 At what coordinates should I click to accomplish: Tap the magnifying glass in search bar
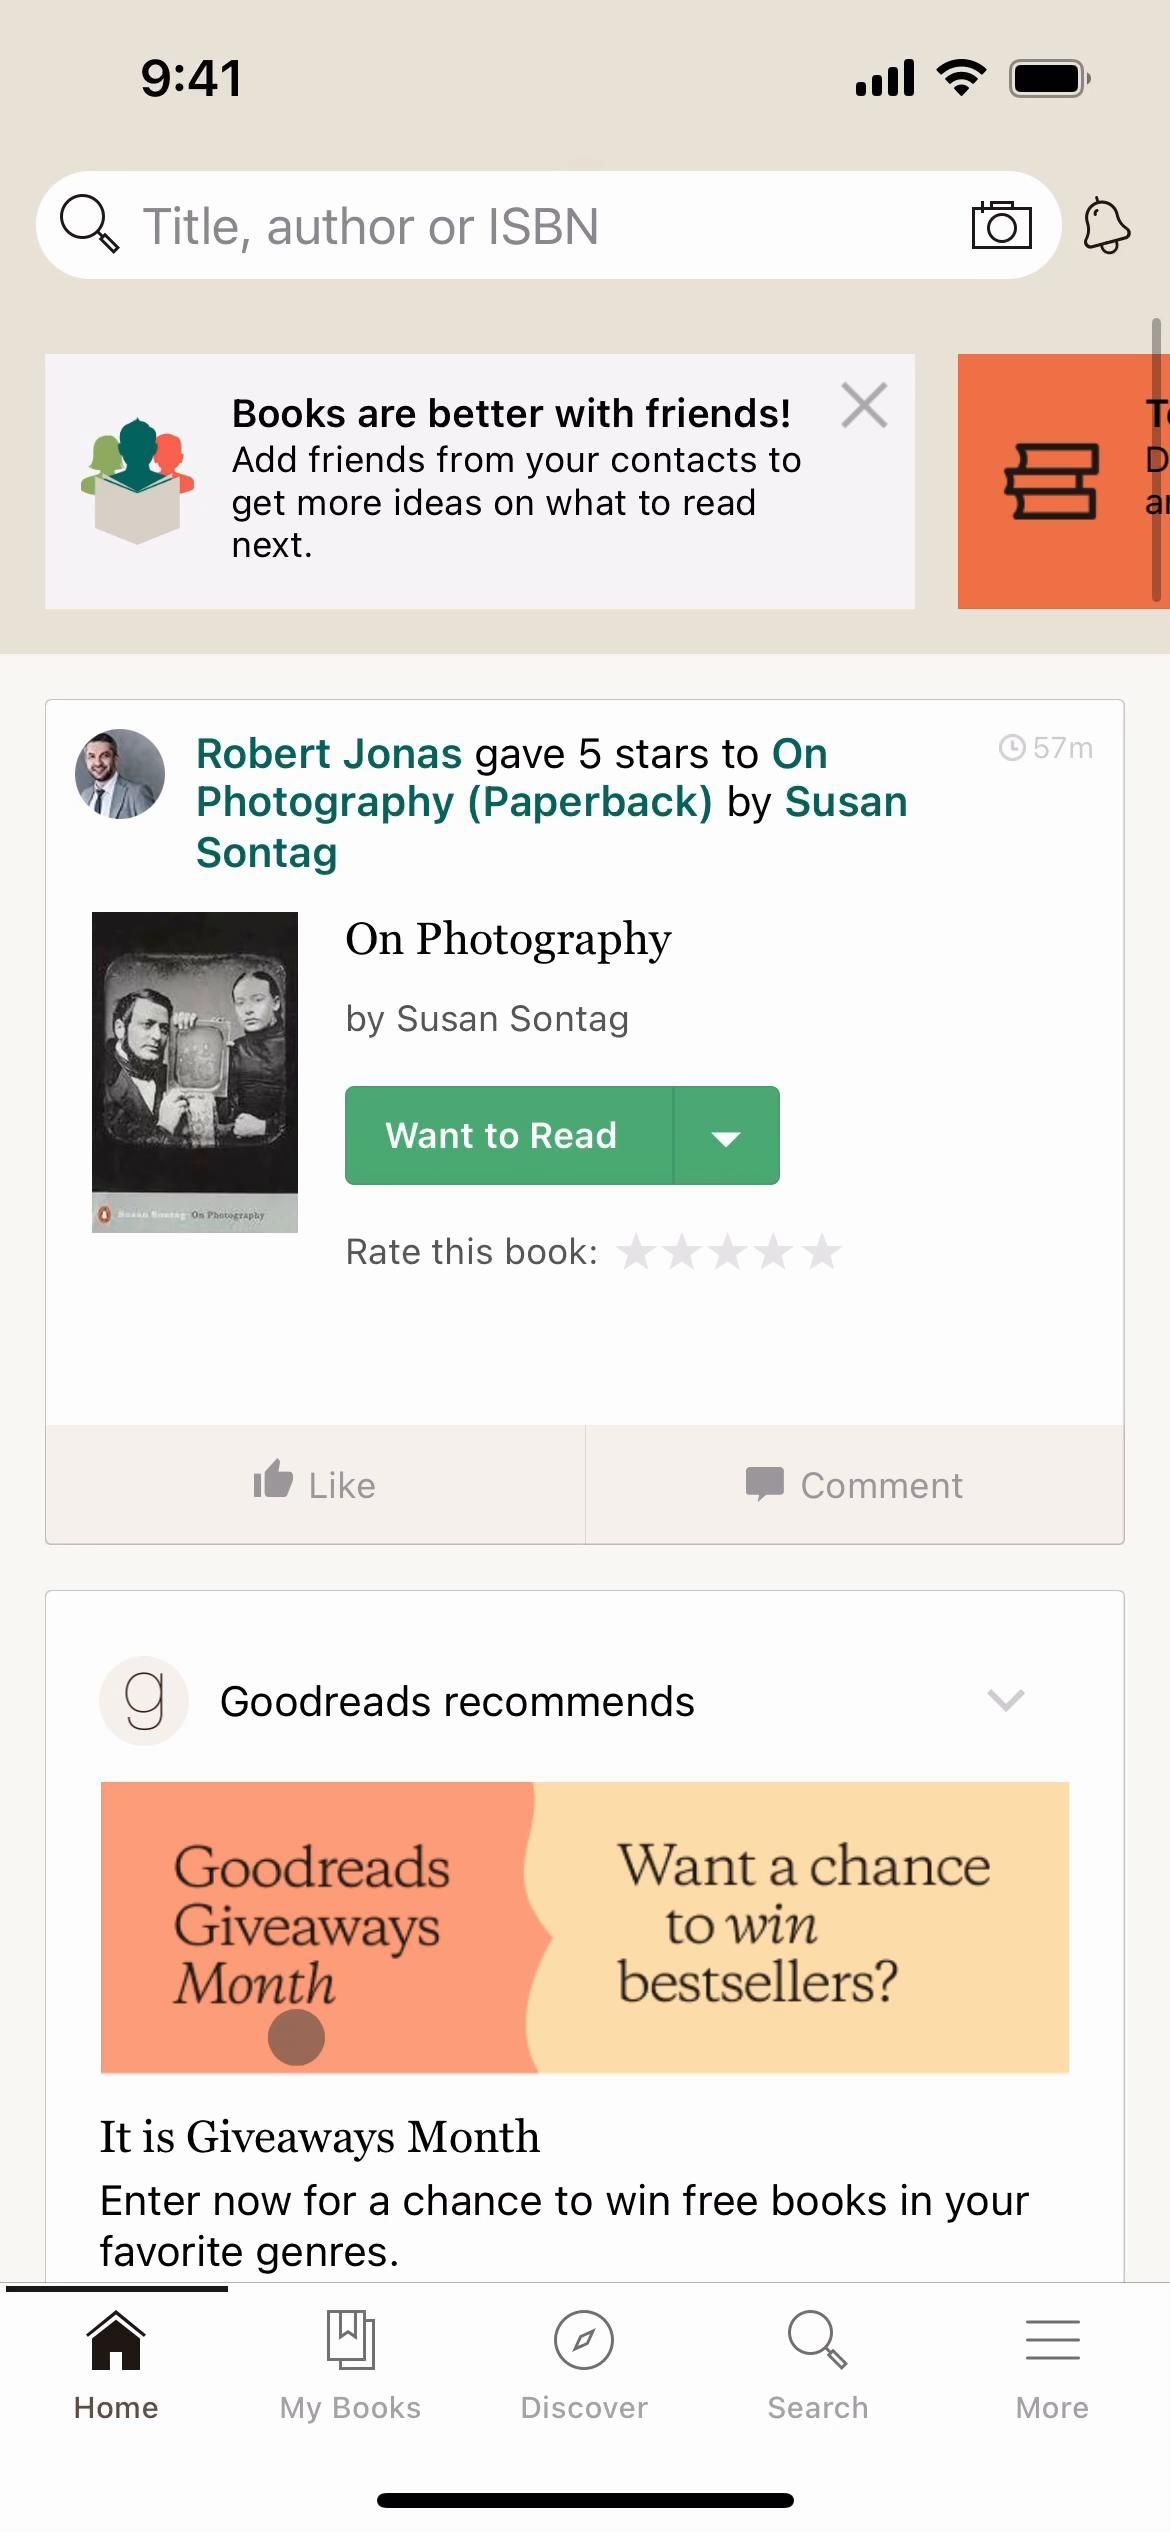coord(89,224)
